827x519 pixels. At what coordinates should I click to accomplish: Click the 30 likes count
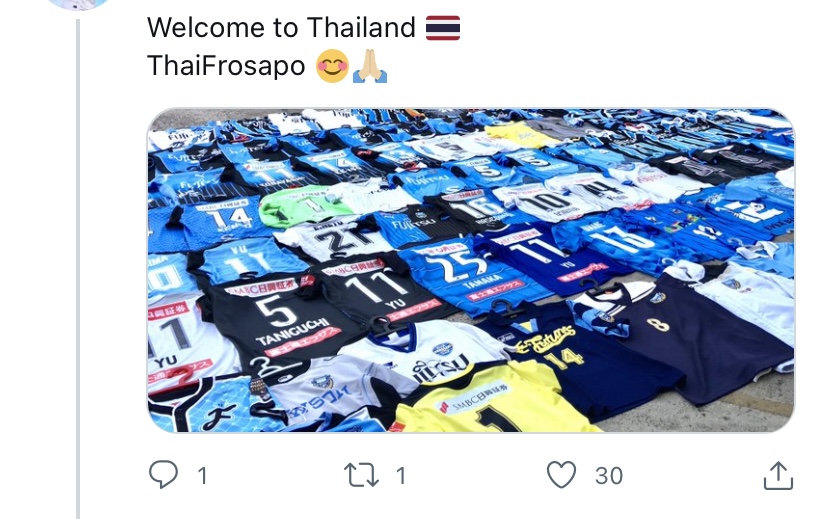609,476
